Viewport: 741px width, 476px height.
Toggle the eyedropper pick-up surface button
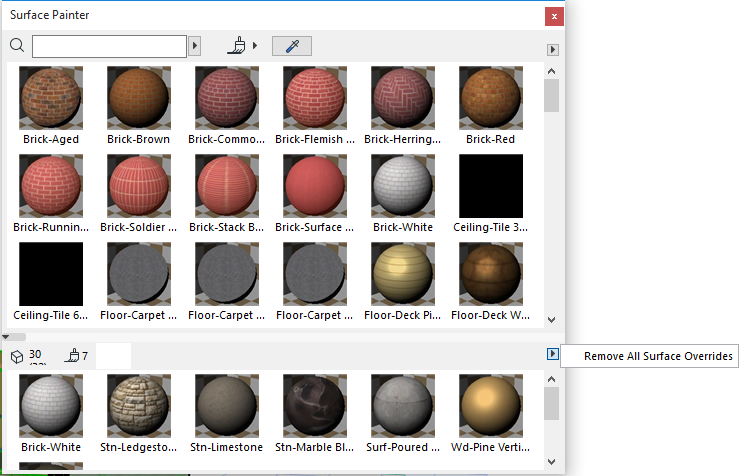coord(292,45)
